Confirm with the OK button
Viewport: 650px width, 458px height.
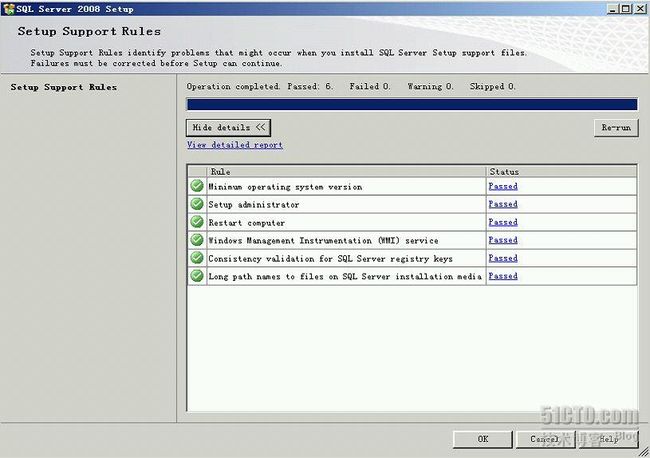pyautogui.click(x=483, y=439)
